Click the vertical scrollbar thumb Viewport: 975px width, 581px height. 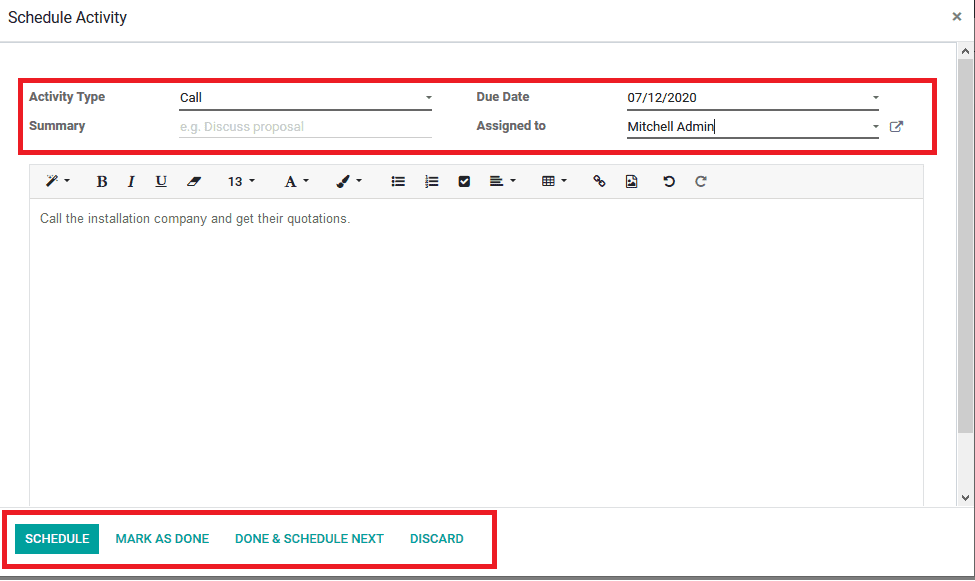pos(965,246)
